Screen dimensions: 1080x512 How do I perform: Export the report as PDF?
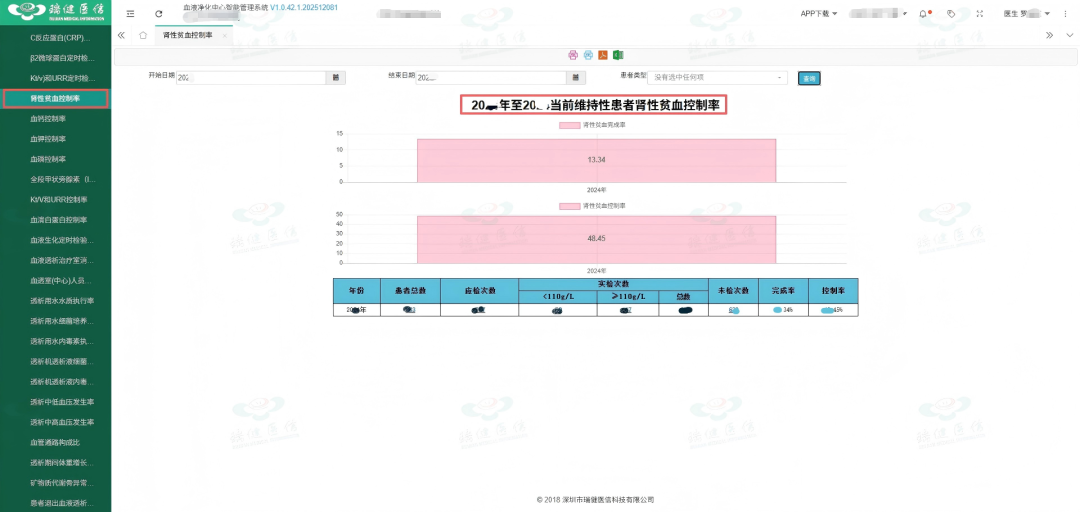click(603, 54)
